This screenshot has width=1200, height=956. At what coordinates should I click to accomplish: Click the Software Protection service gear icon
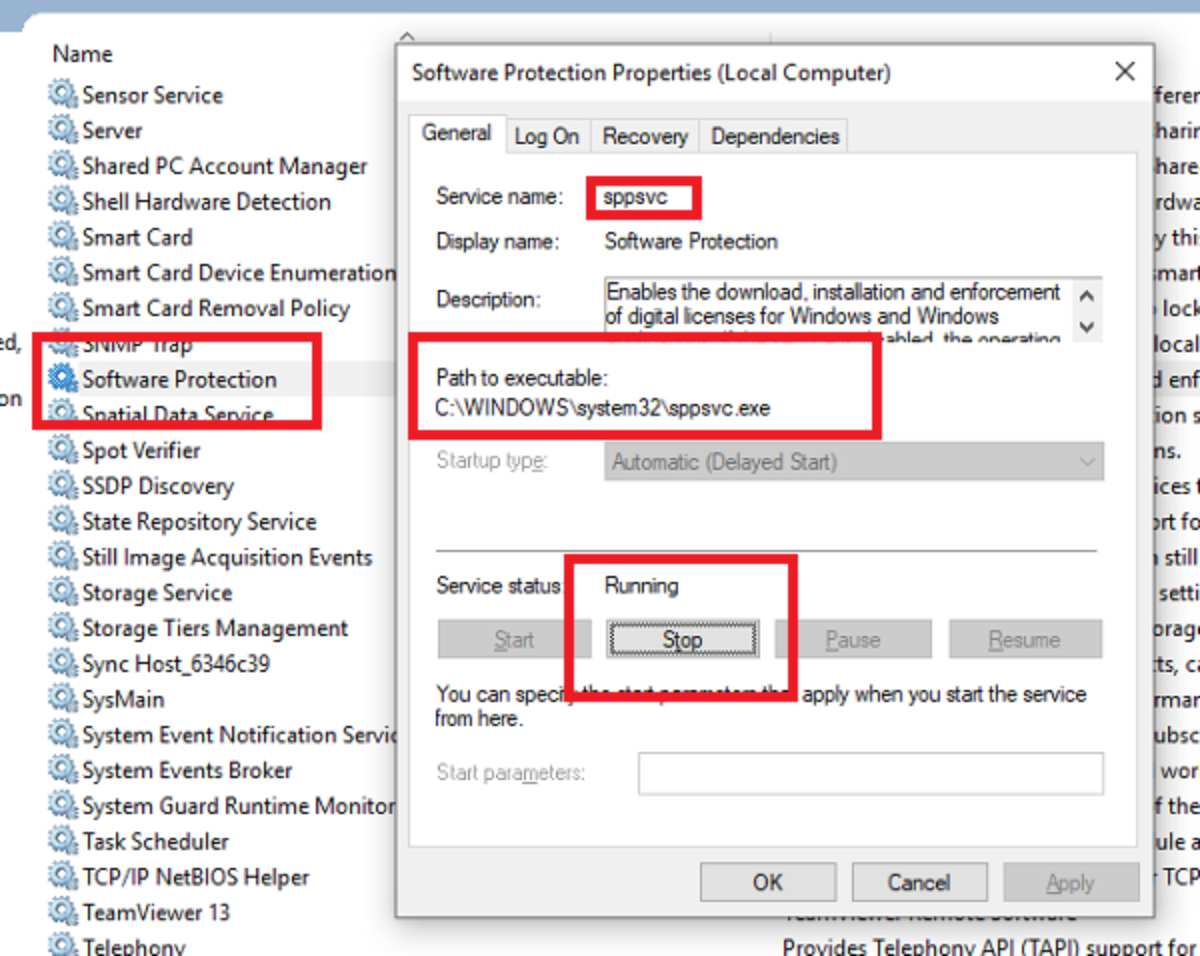(63, 379)
